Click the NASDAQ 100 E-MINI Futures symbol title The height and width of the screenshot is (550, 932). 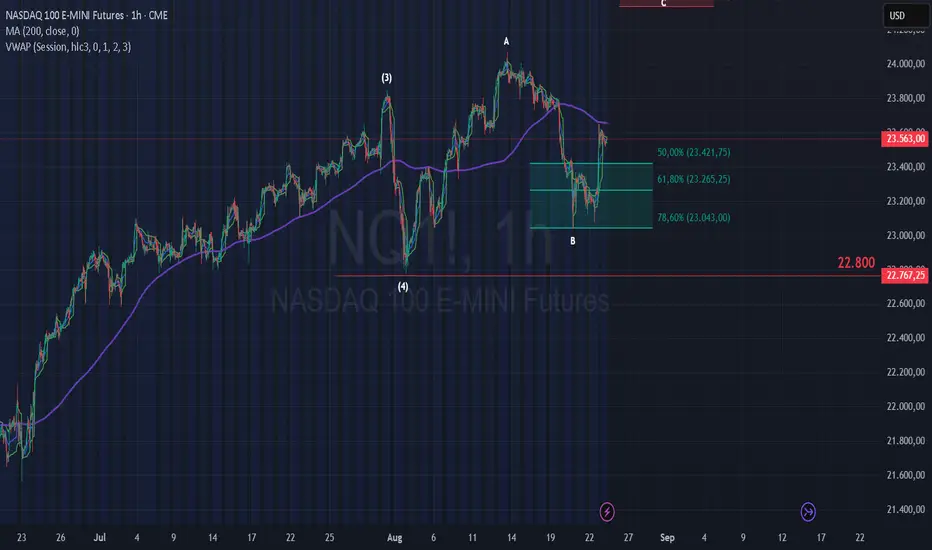click(x=87, y=15)
